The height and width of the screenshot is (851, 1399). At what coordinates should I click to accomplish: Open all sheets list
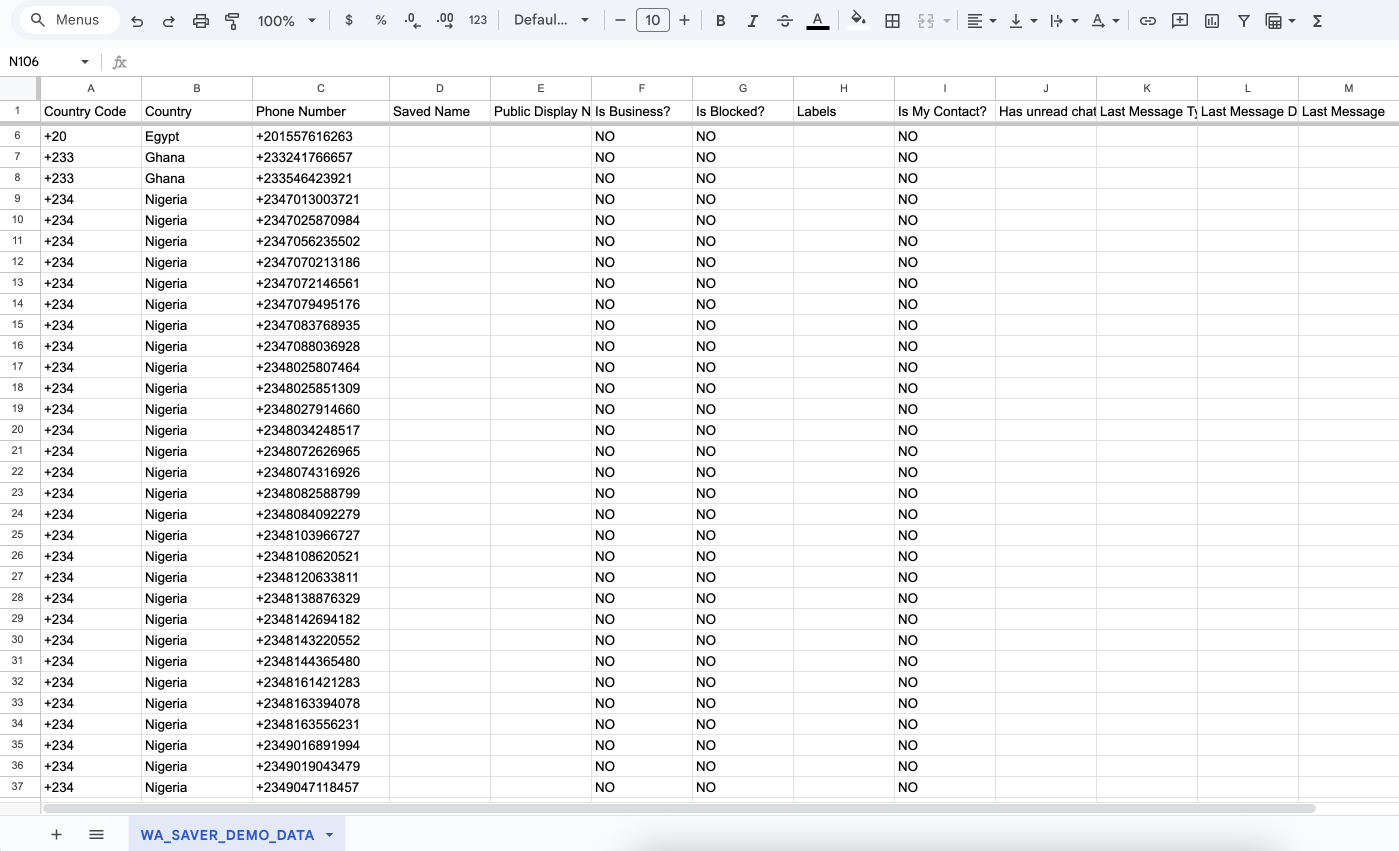point(96,834)
